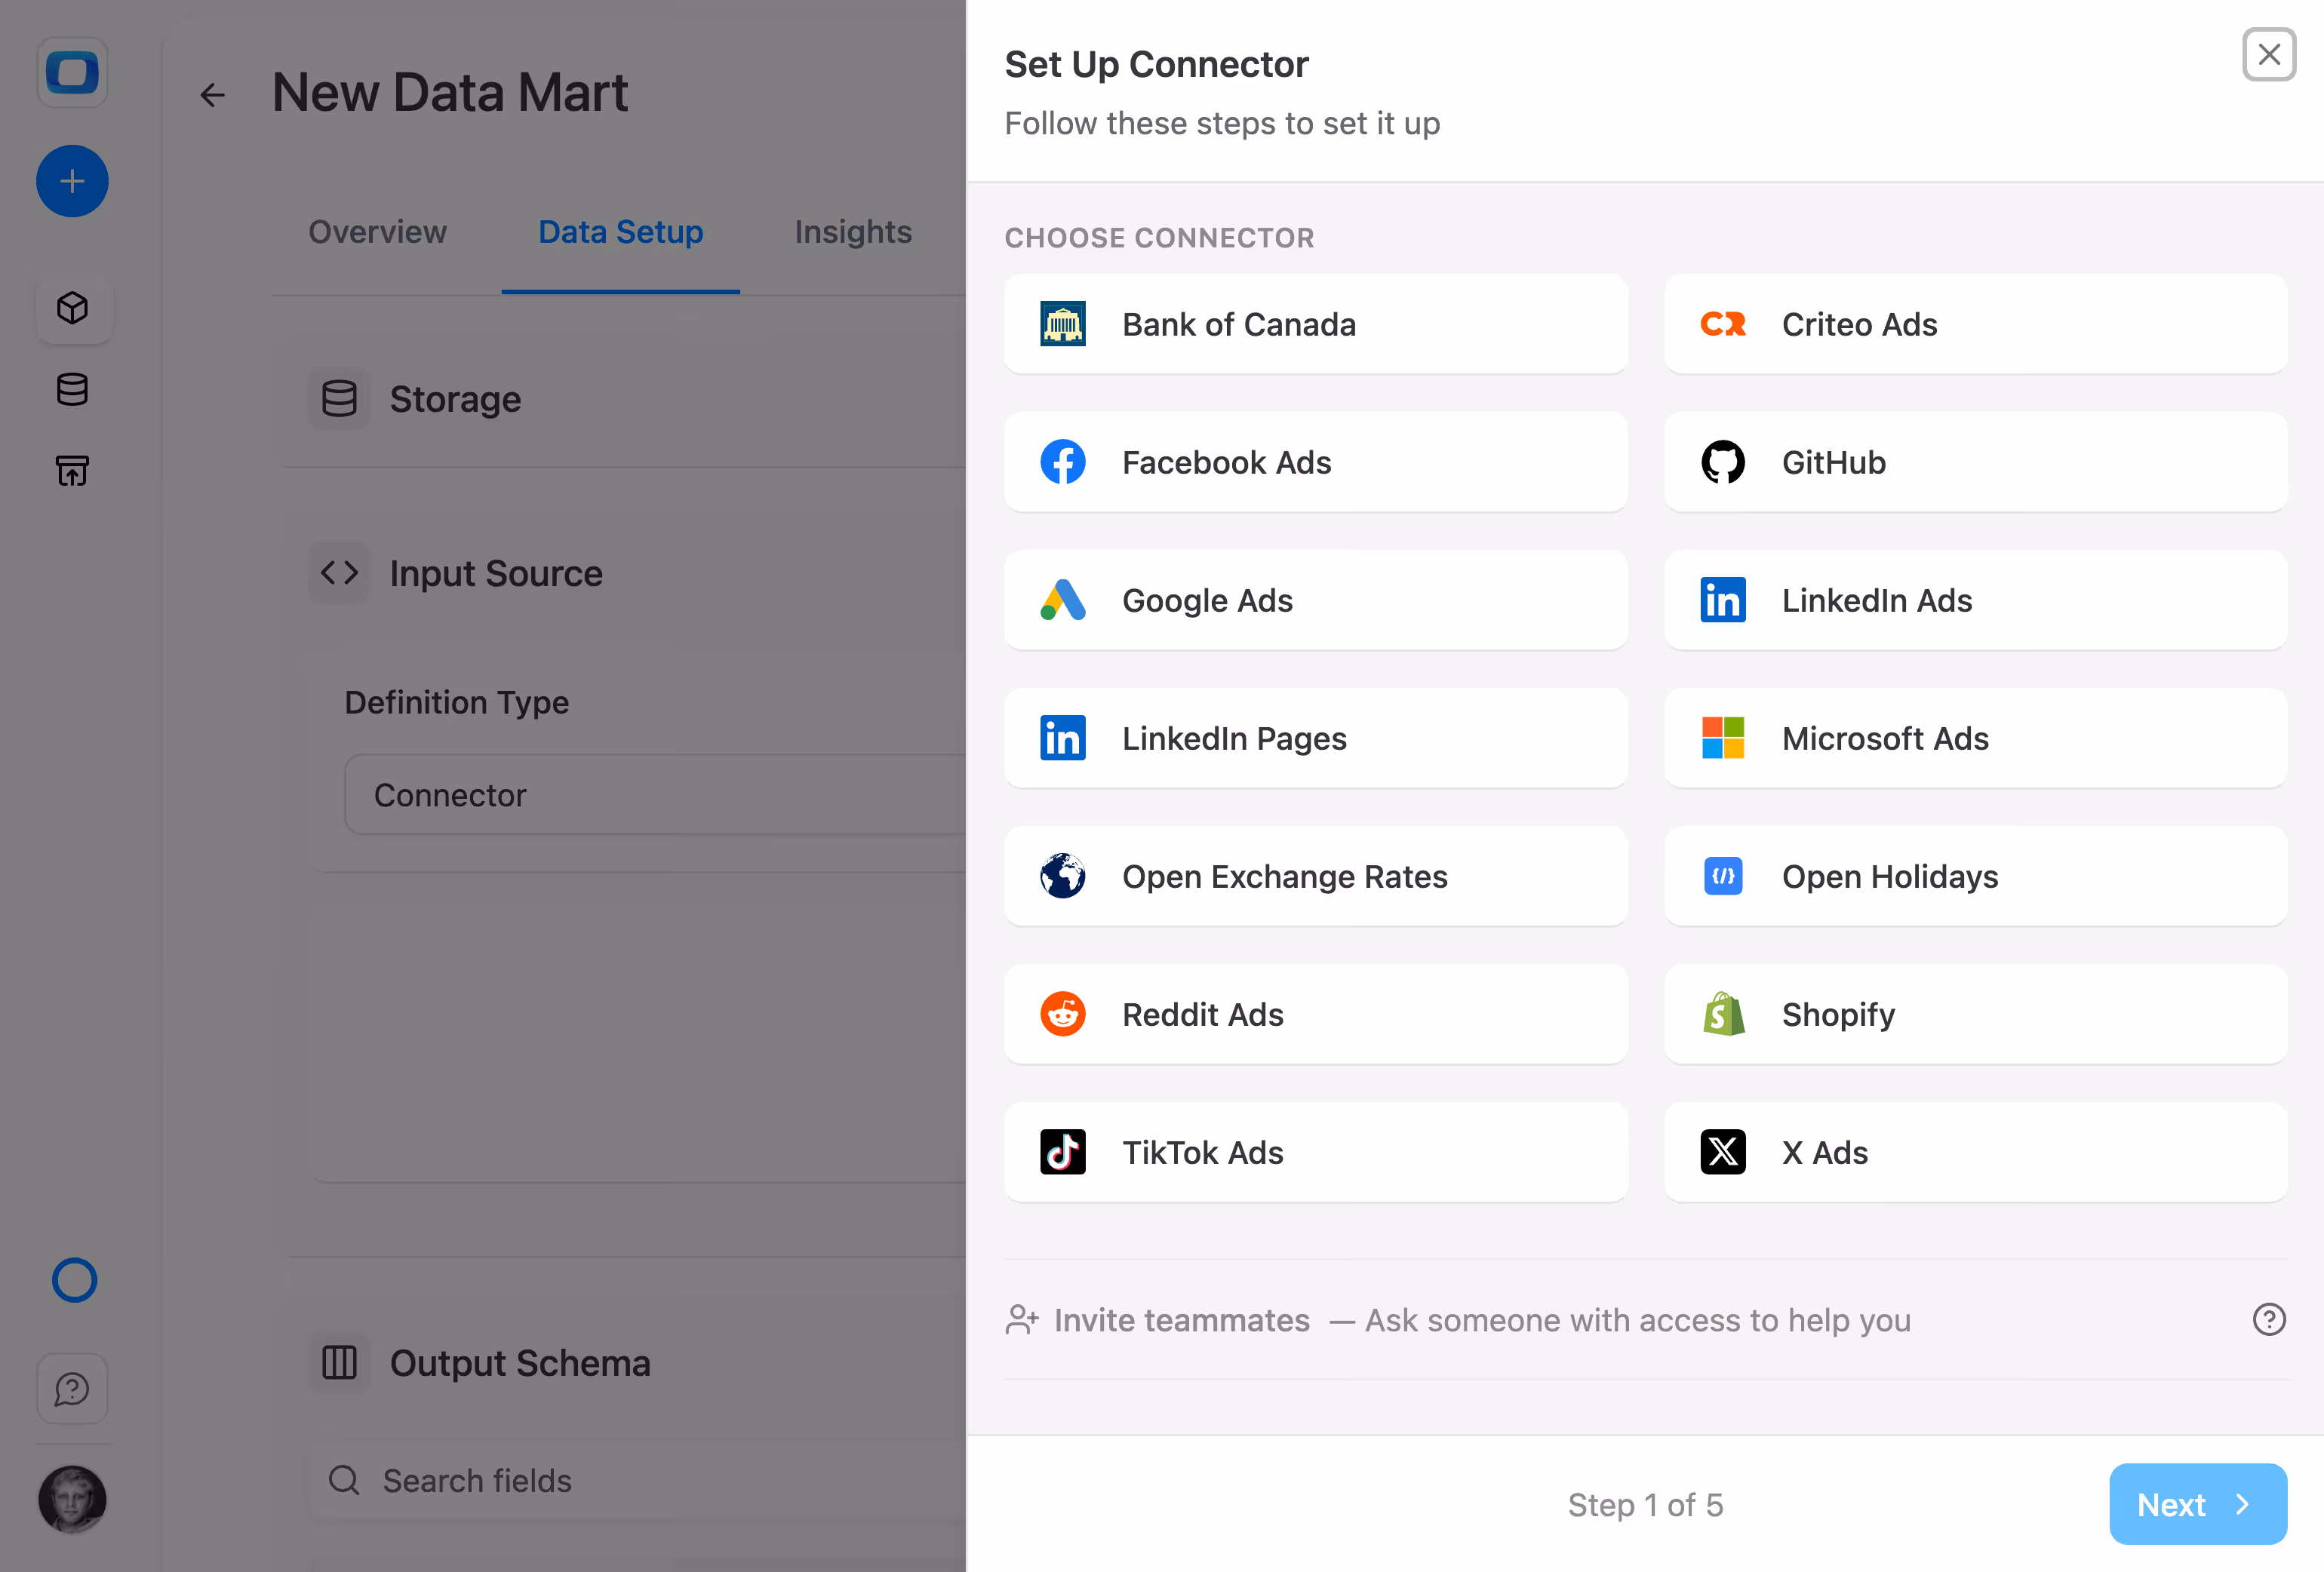
Task: Click the invite teammates person-plus icon
Action: (1022, 1320)
